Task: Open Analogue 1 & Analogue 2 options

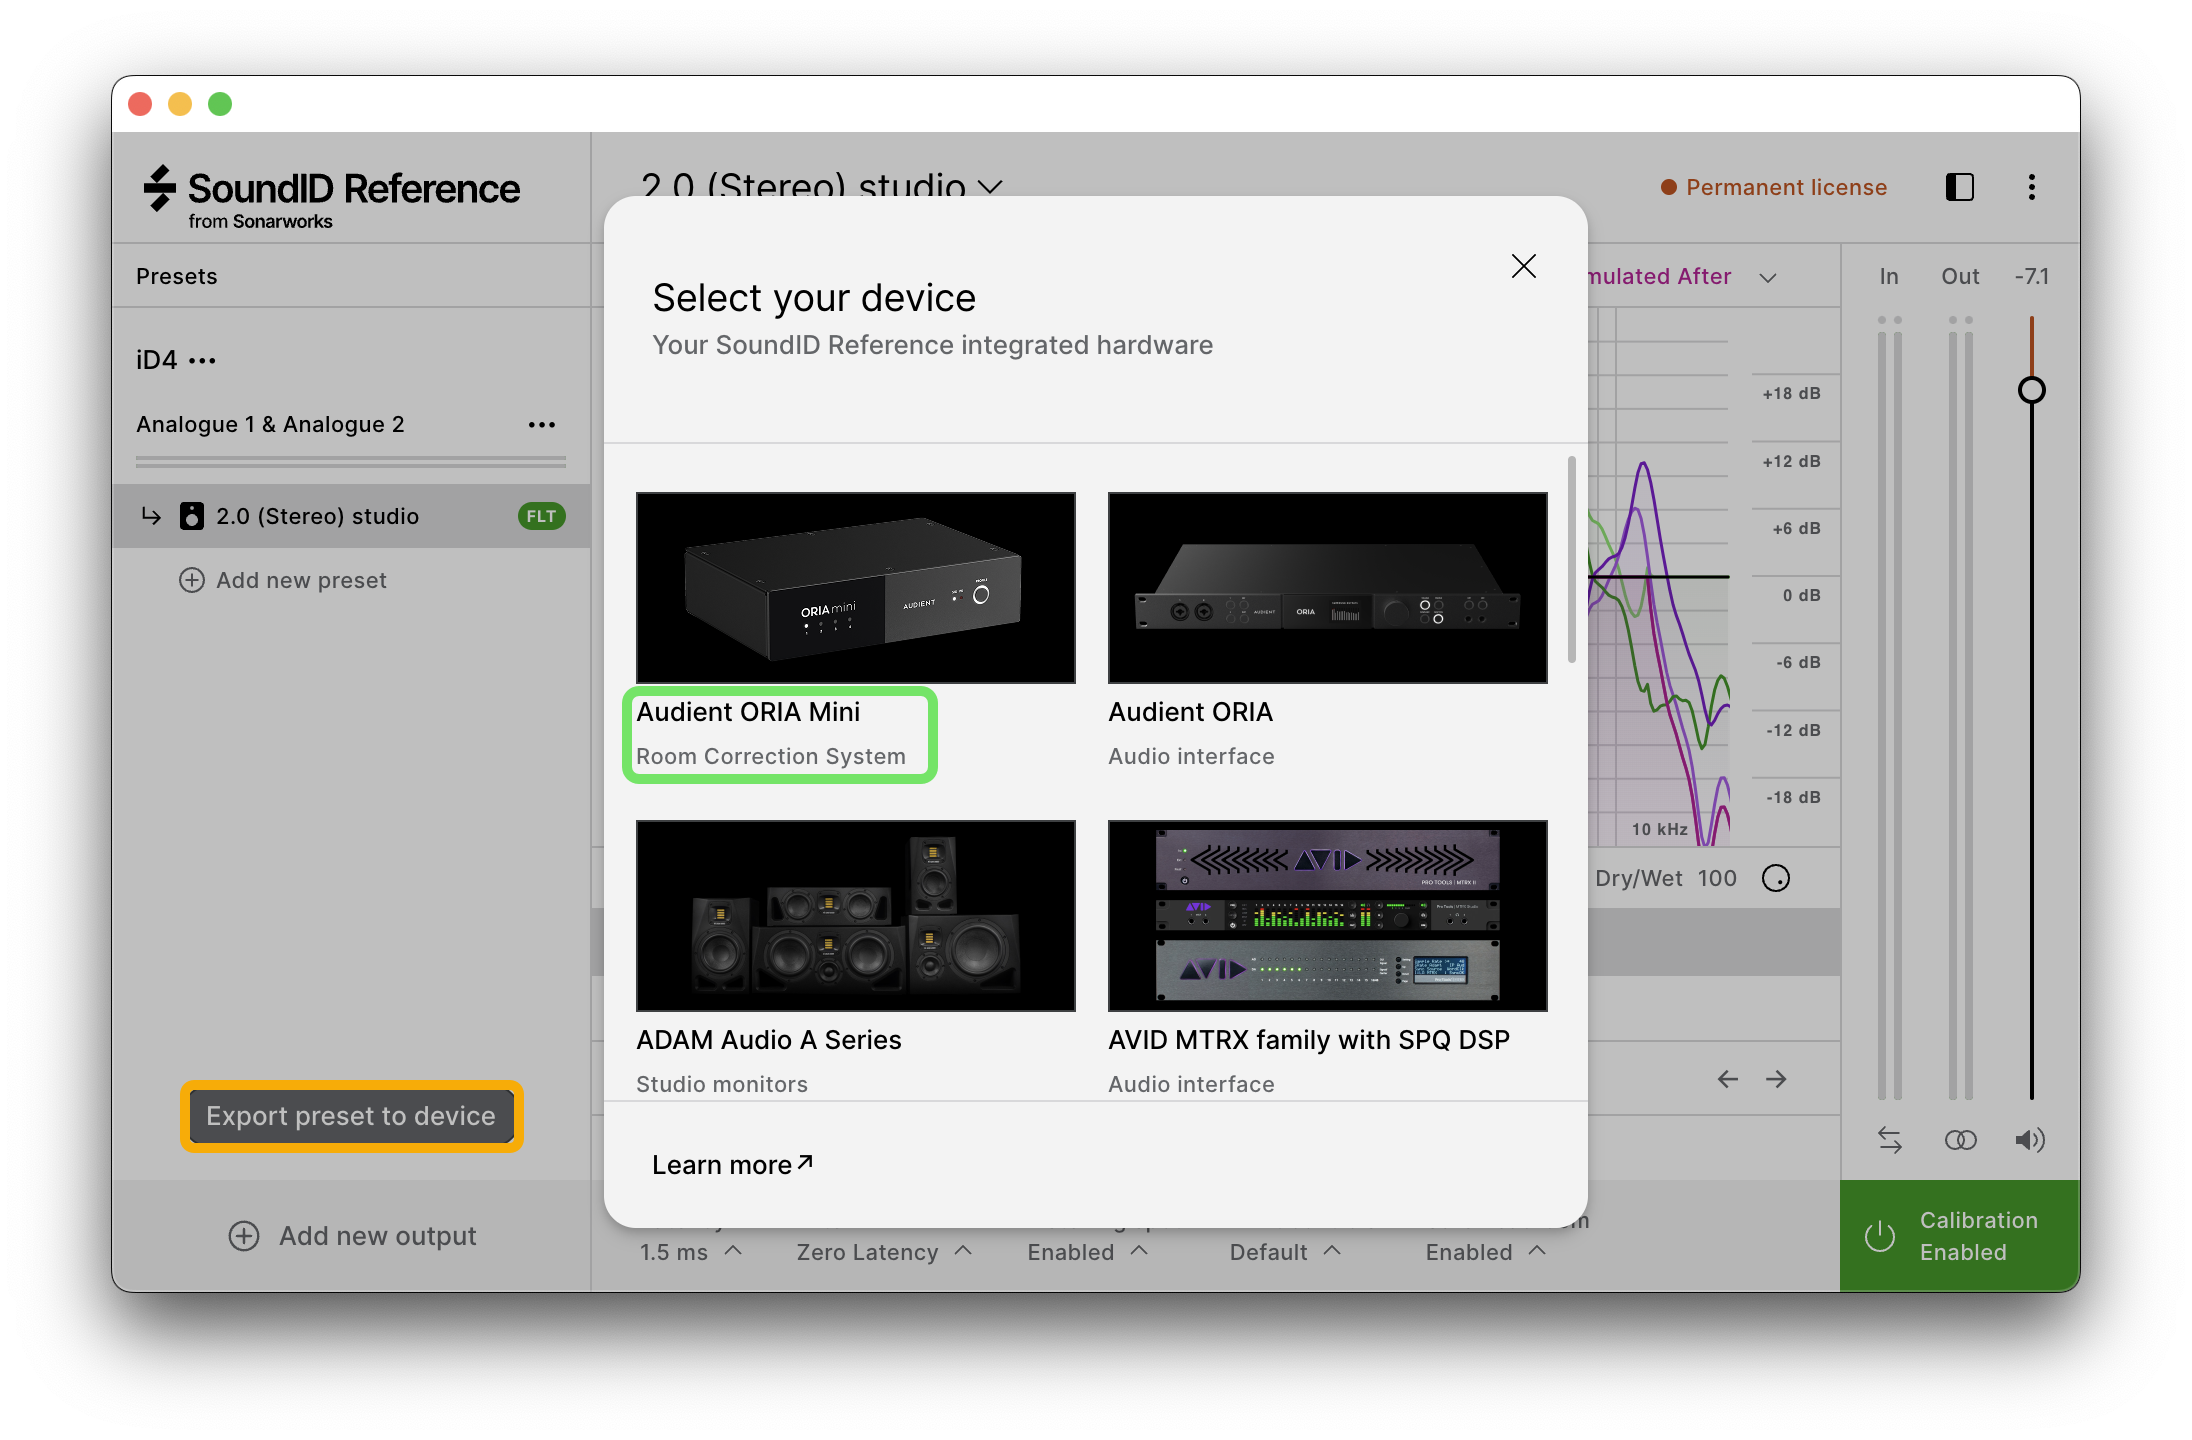Action: click(541, 425)
